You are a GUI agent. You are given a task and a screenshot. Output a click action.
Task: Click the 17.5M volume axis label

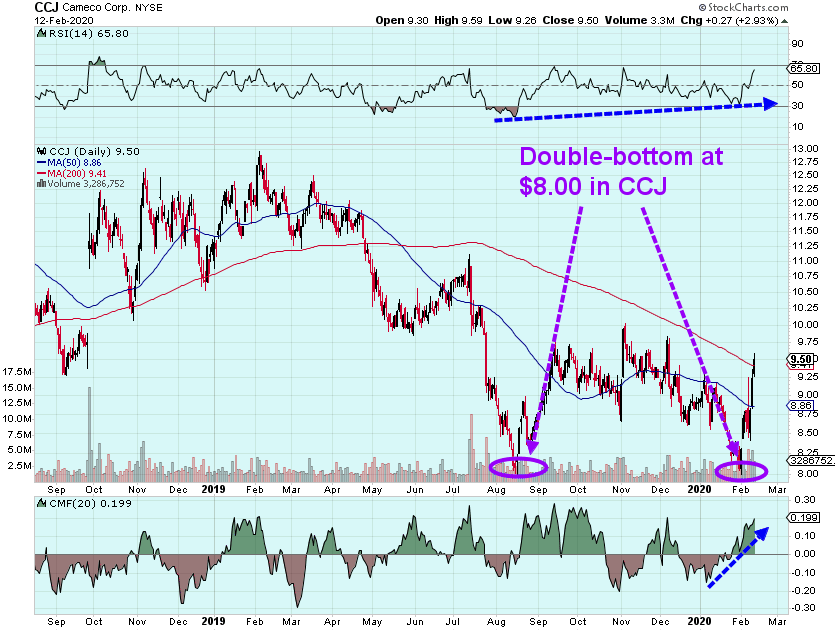point(17,372)
